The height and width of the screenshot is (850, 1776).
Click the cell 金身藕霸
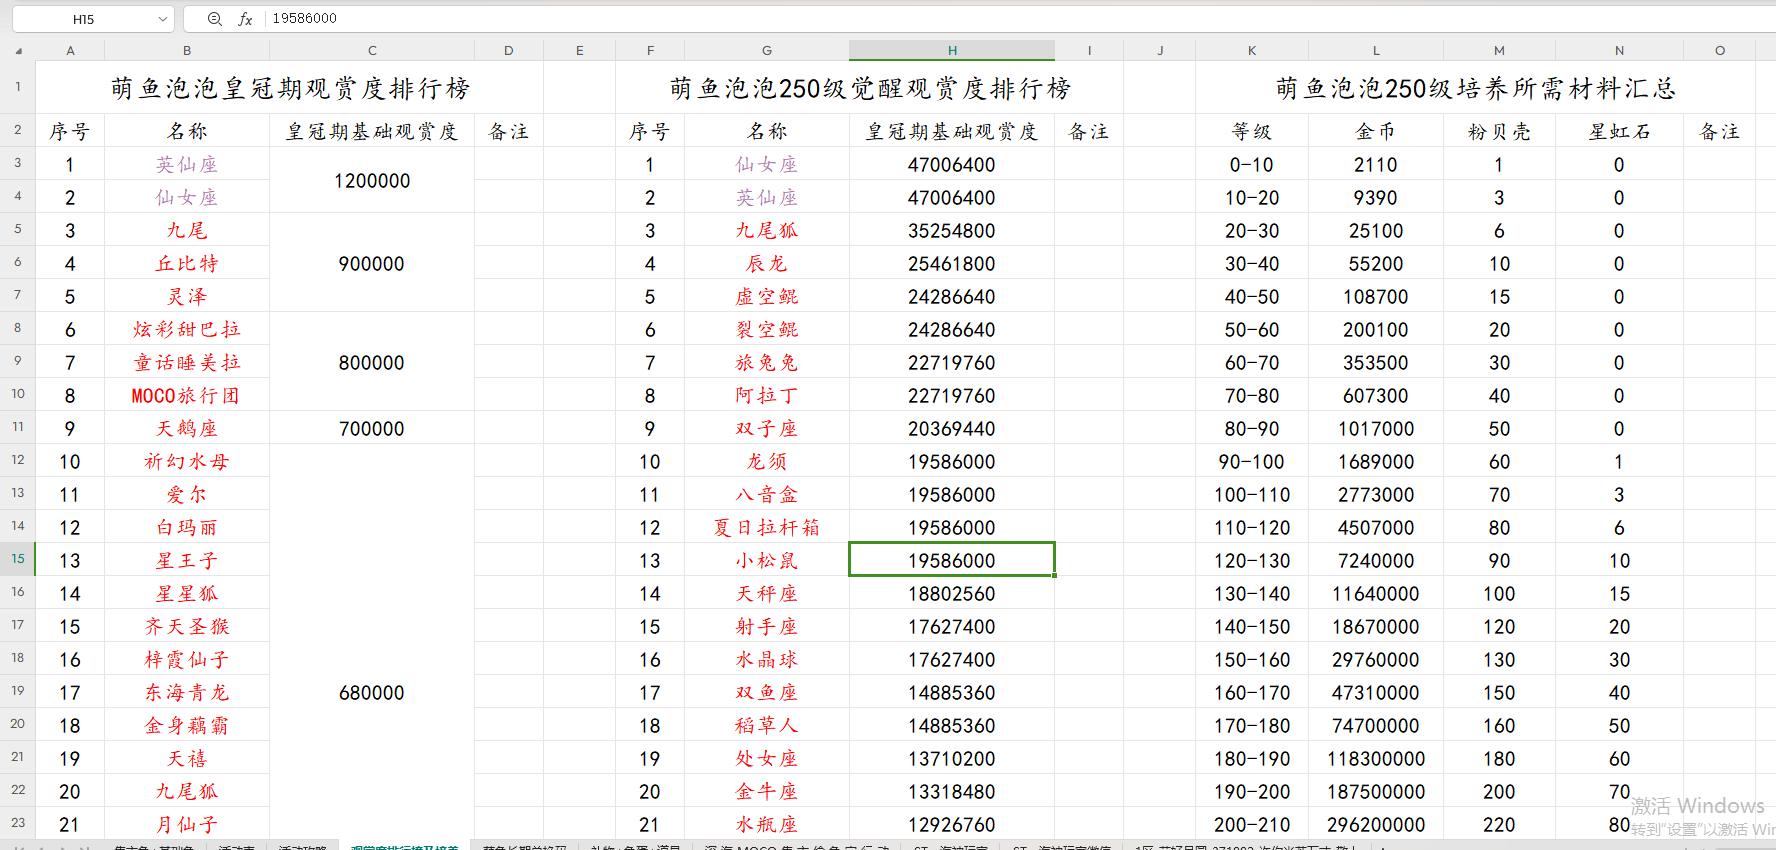[x=187, y=725]
